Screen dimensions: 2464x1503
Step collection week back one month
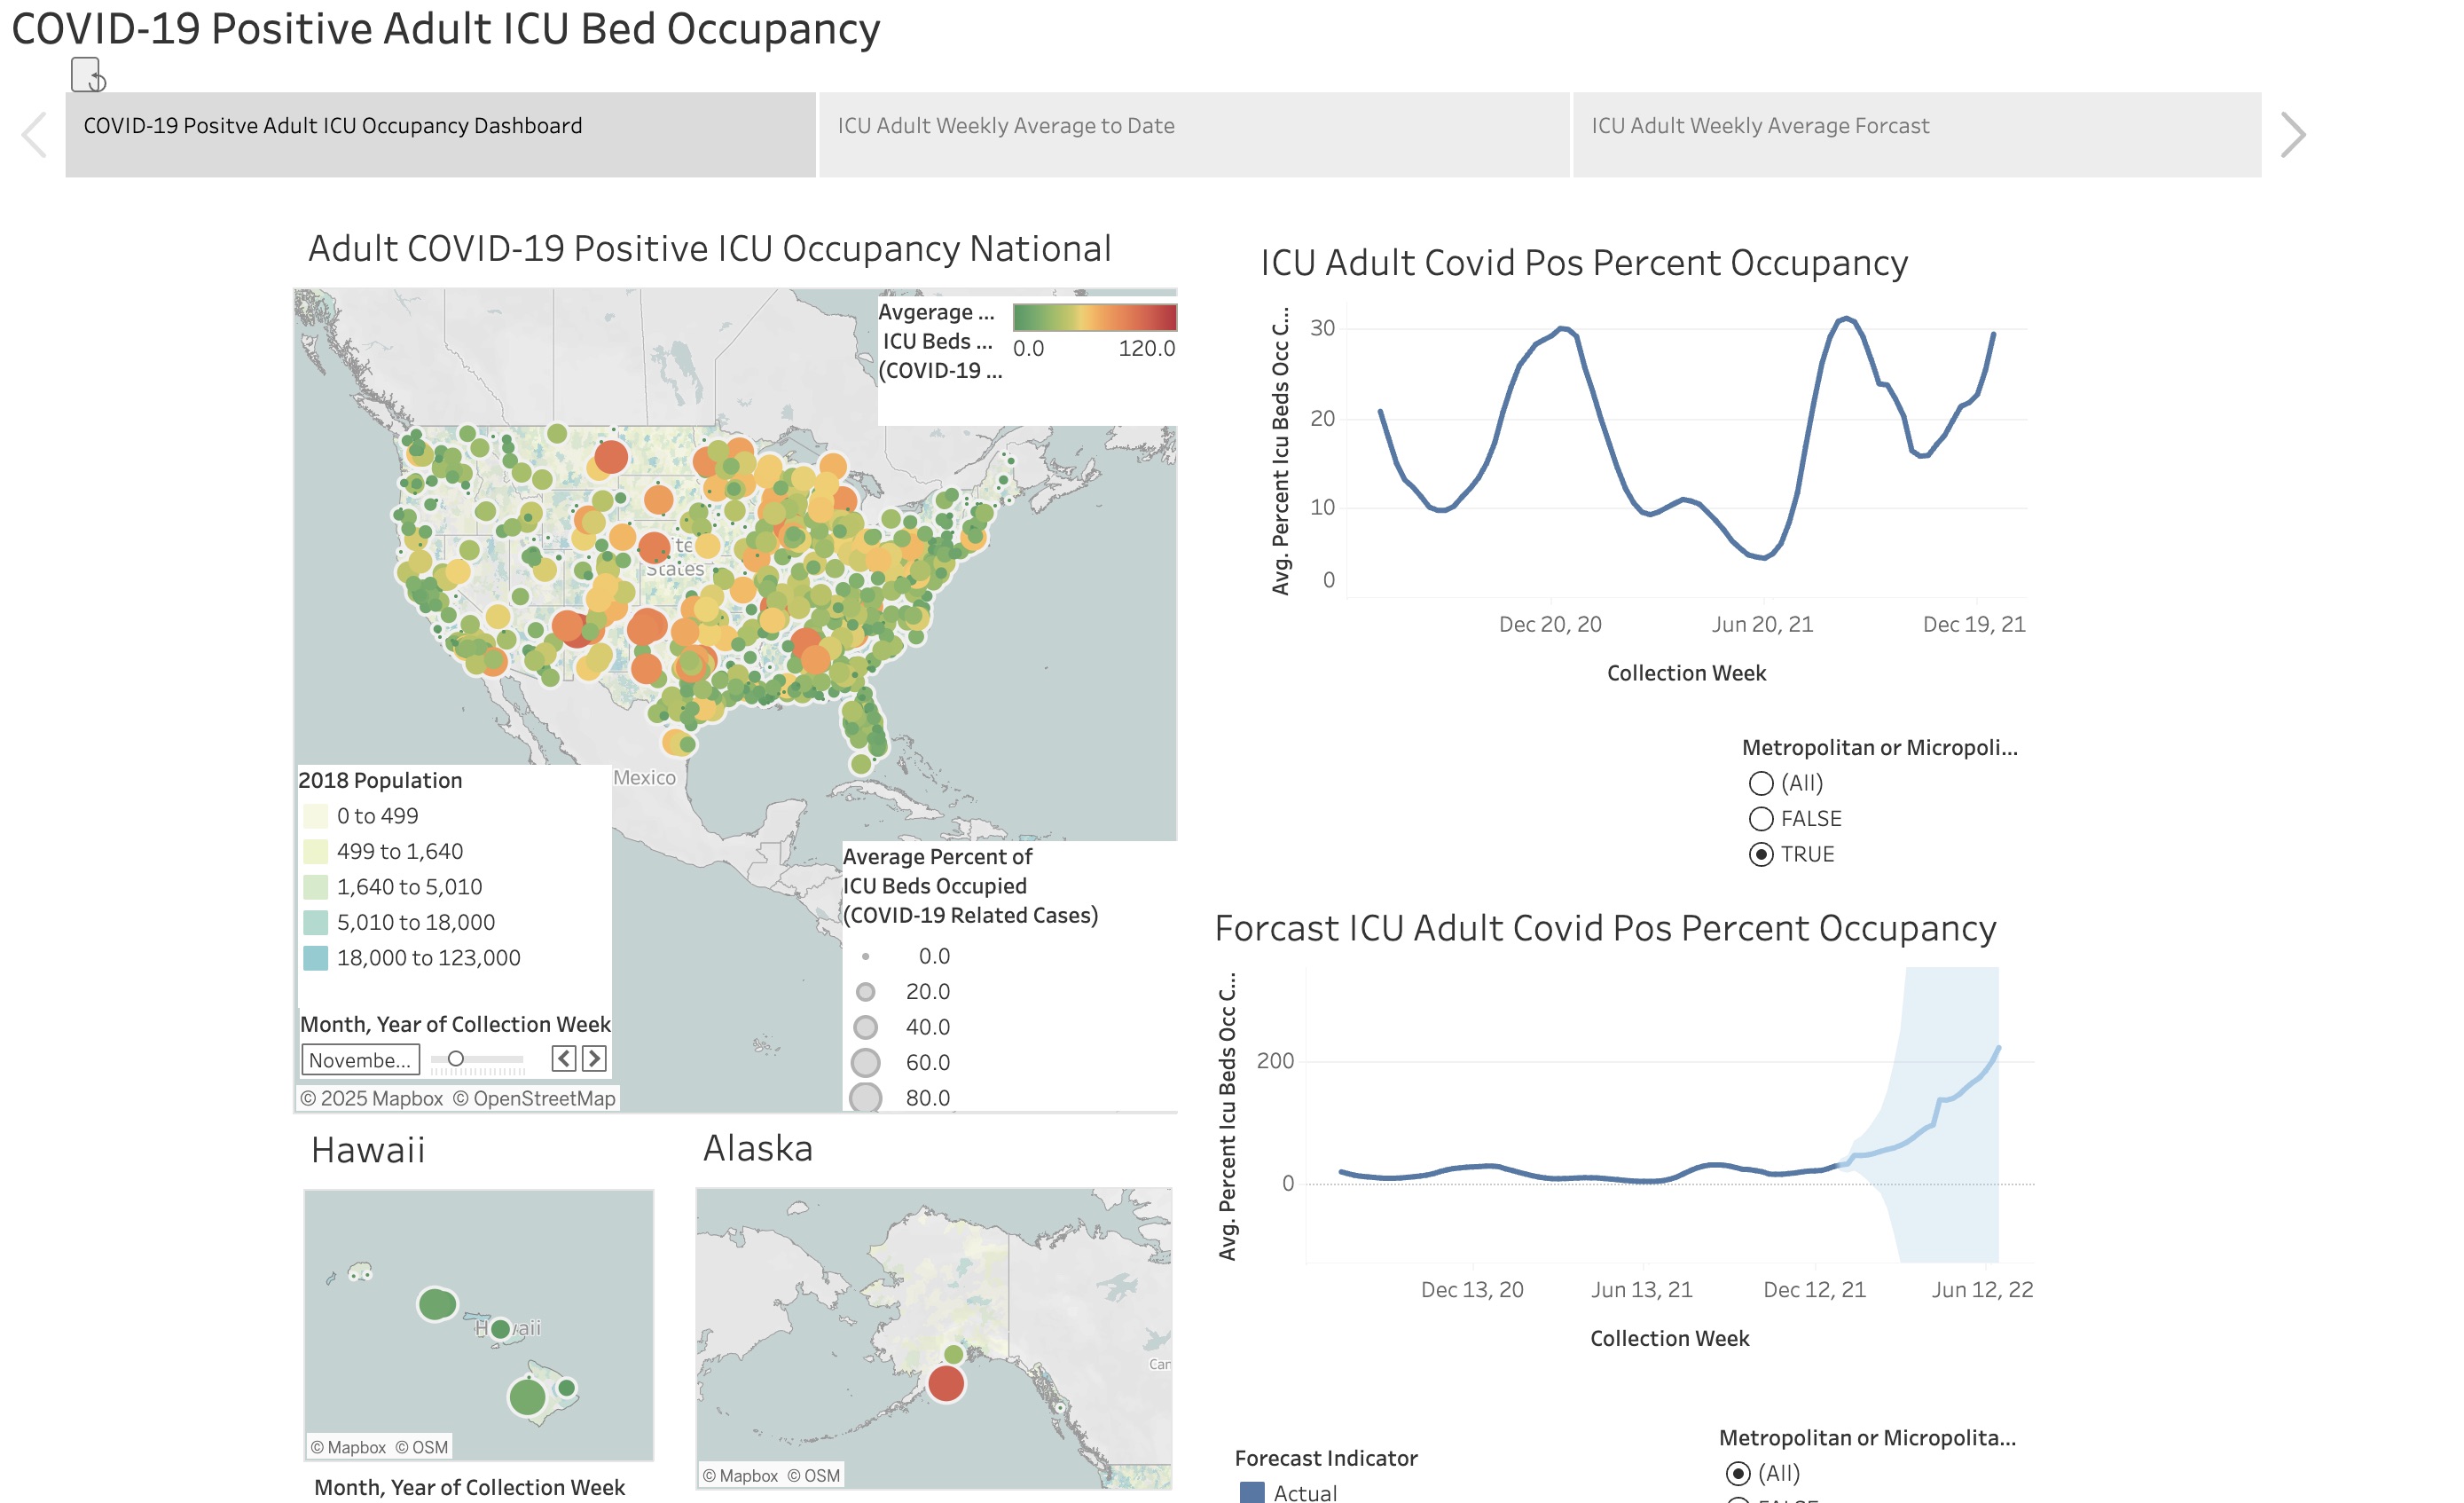pyautogui.click(x=564, y=1058)
